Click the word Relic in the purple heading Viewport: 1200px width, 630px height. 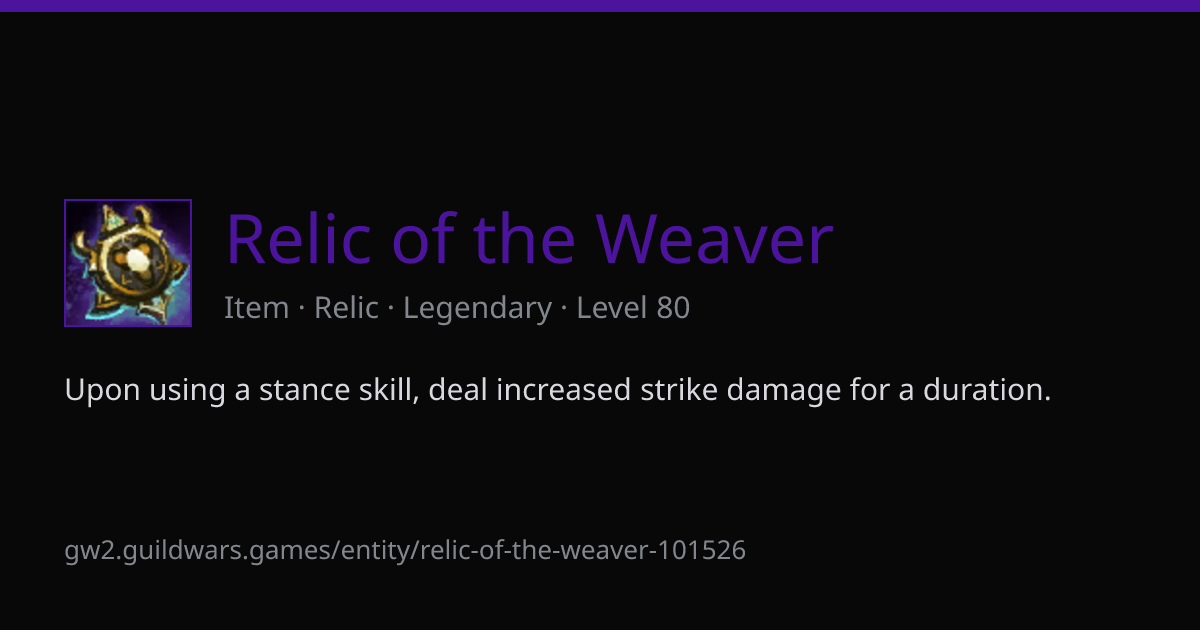301,239
